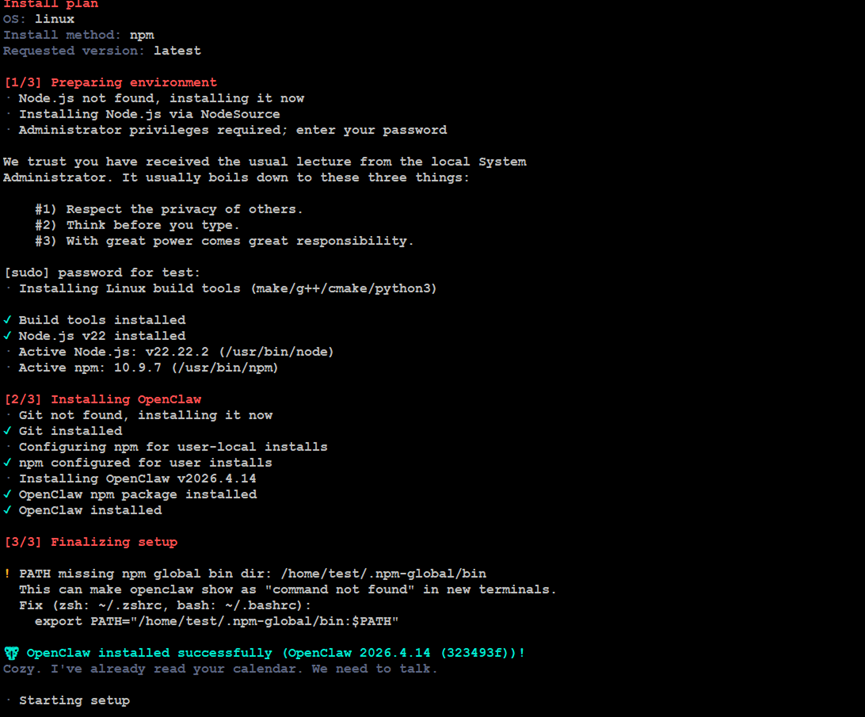Click the '[3/3] Finalizing setup' heading
The height and width of the screenshot is (717, 865).
[90, 542]
